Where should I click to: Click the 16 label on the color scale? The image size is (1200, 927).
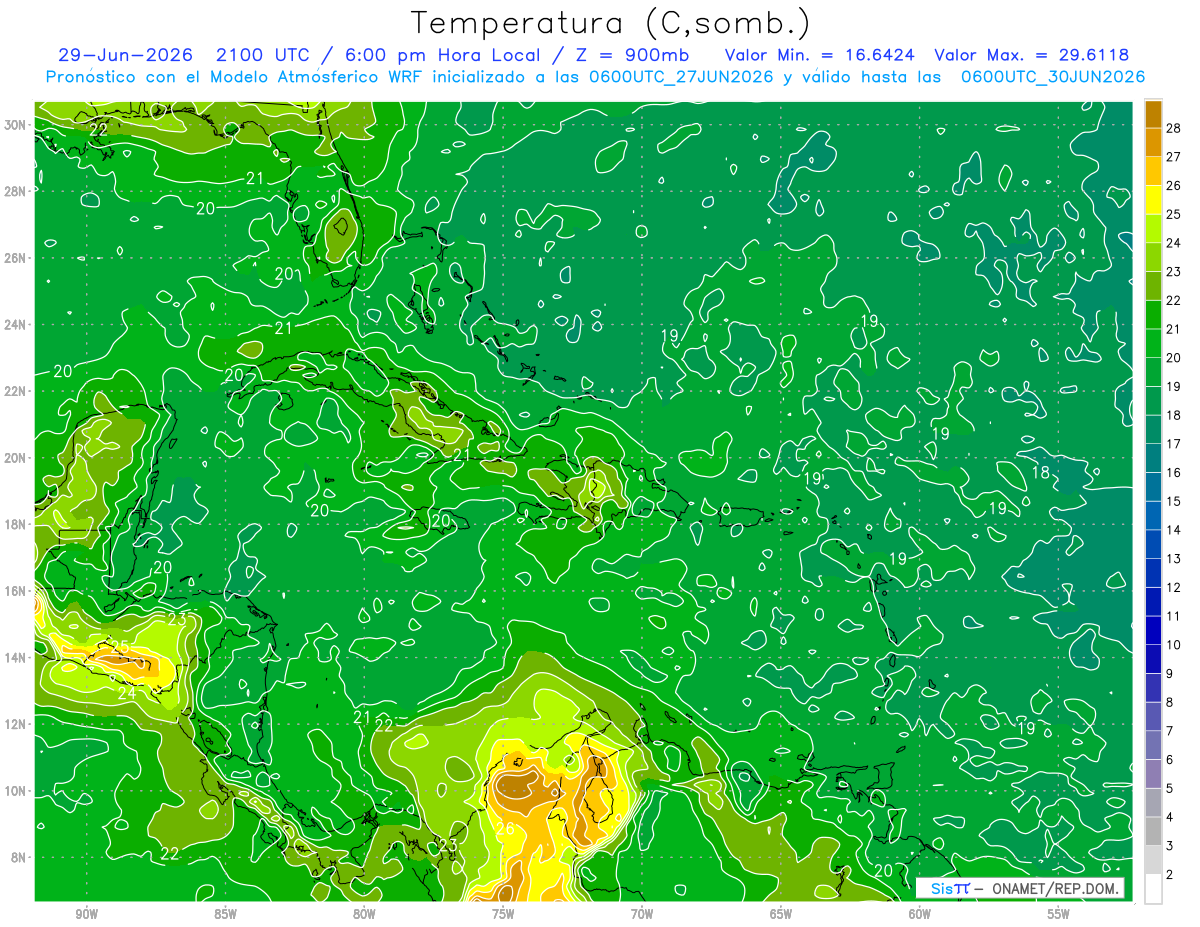1174,472
